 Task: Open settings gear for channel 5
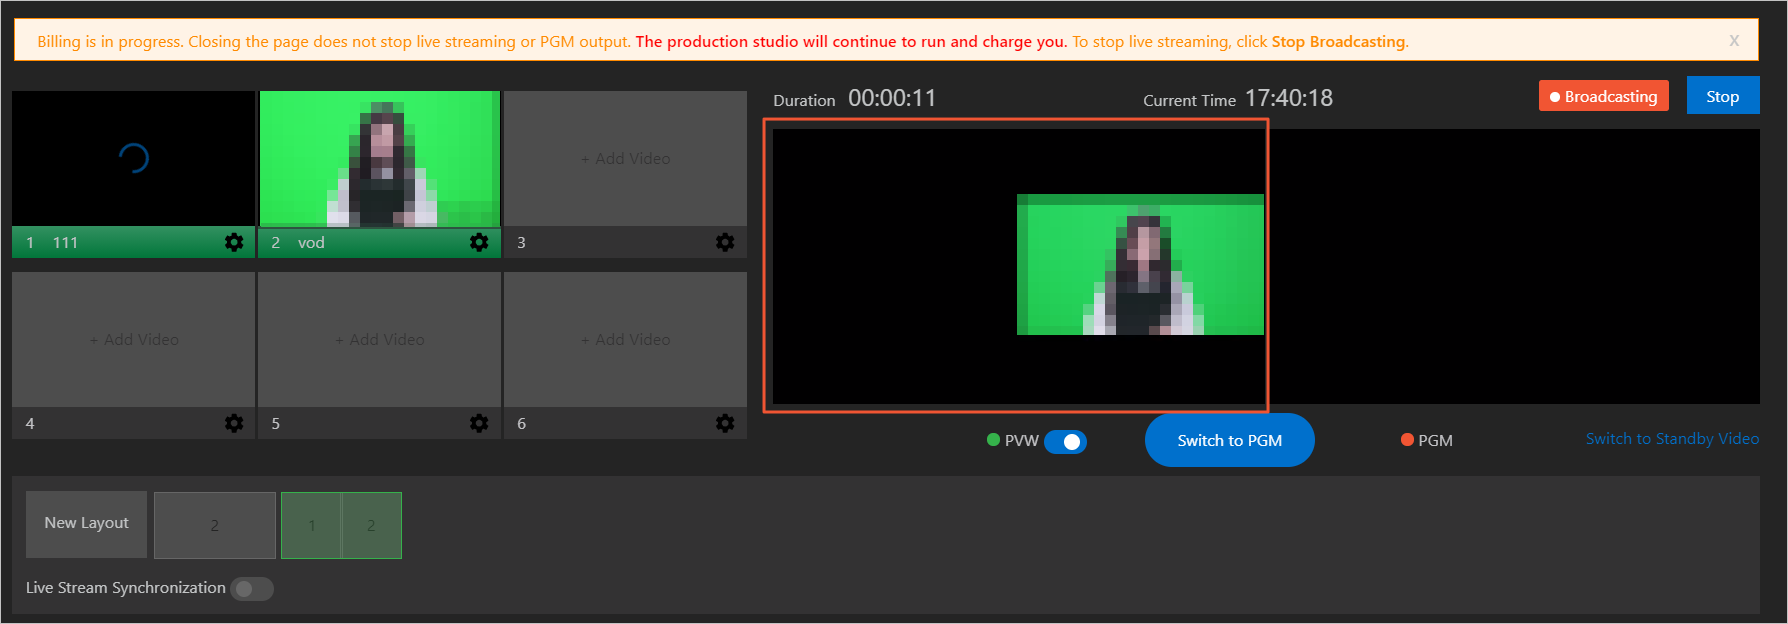tap(479, 423)
